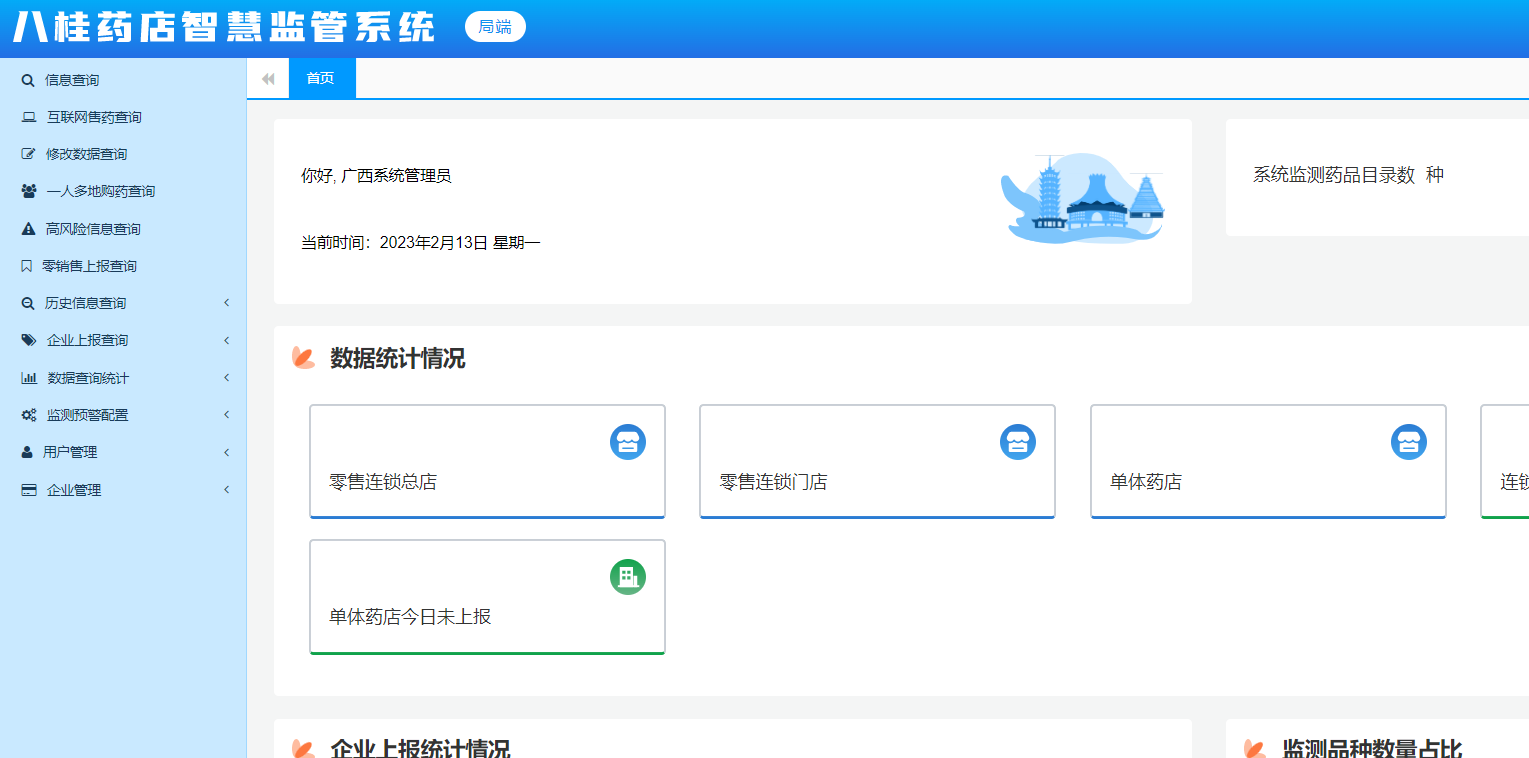Click the bookmark icon beside 零销售上报查询
The image size is (1529, 758).
coord(27,266)
